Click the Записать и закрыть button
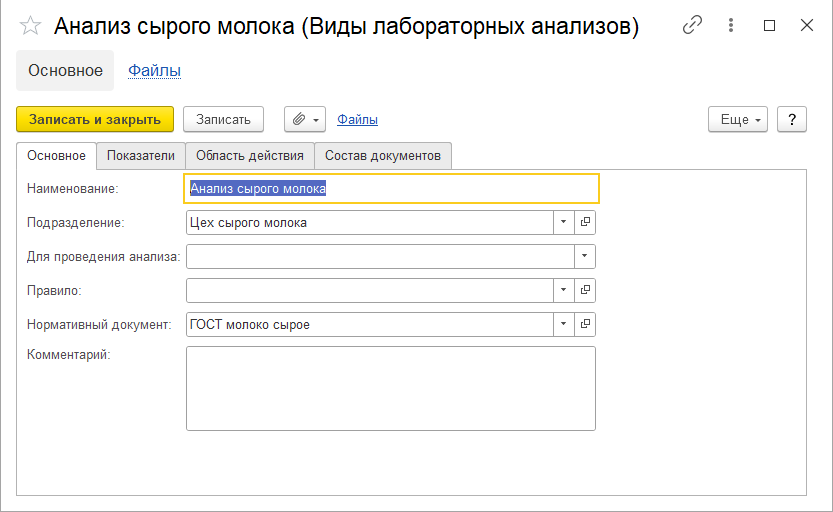 coord(95,119)
